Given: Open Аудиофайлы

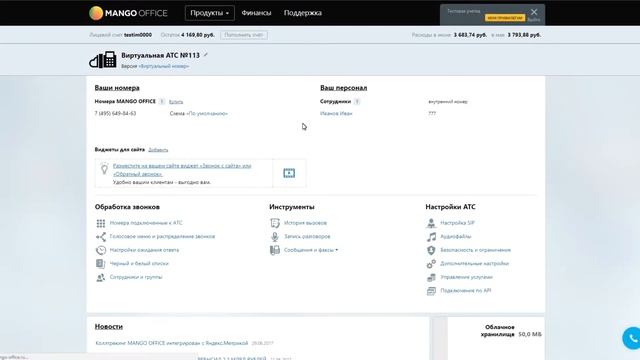Looking at the screenshot, I should coord(456,236).
